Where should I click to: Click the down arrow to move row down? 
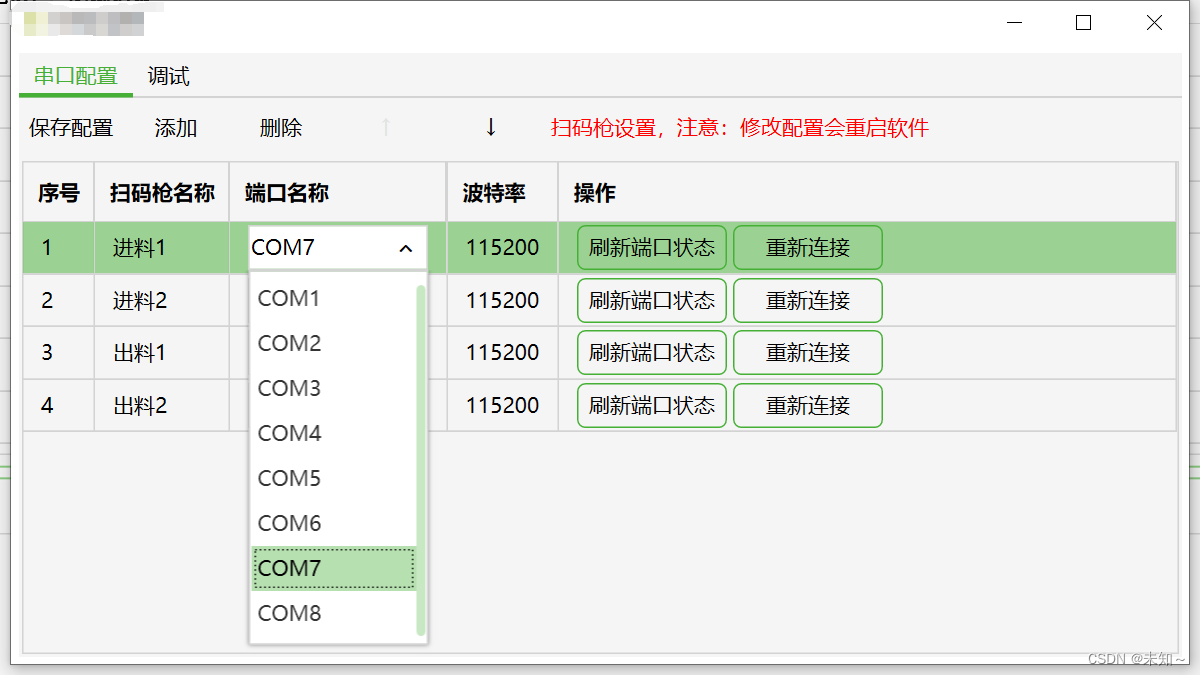(x=490, y=128)
